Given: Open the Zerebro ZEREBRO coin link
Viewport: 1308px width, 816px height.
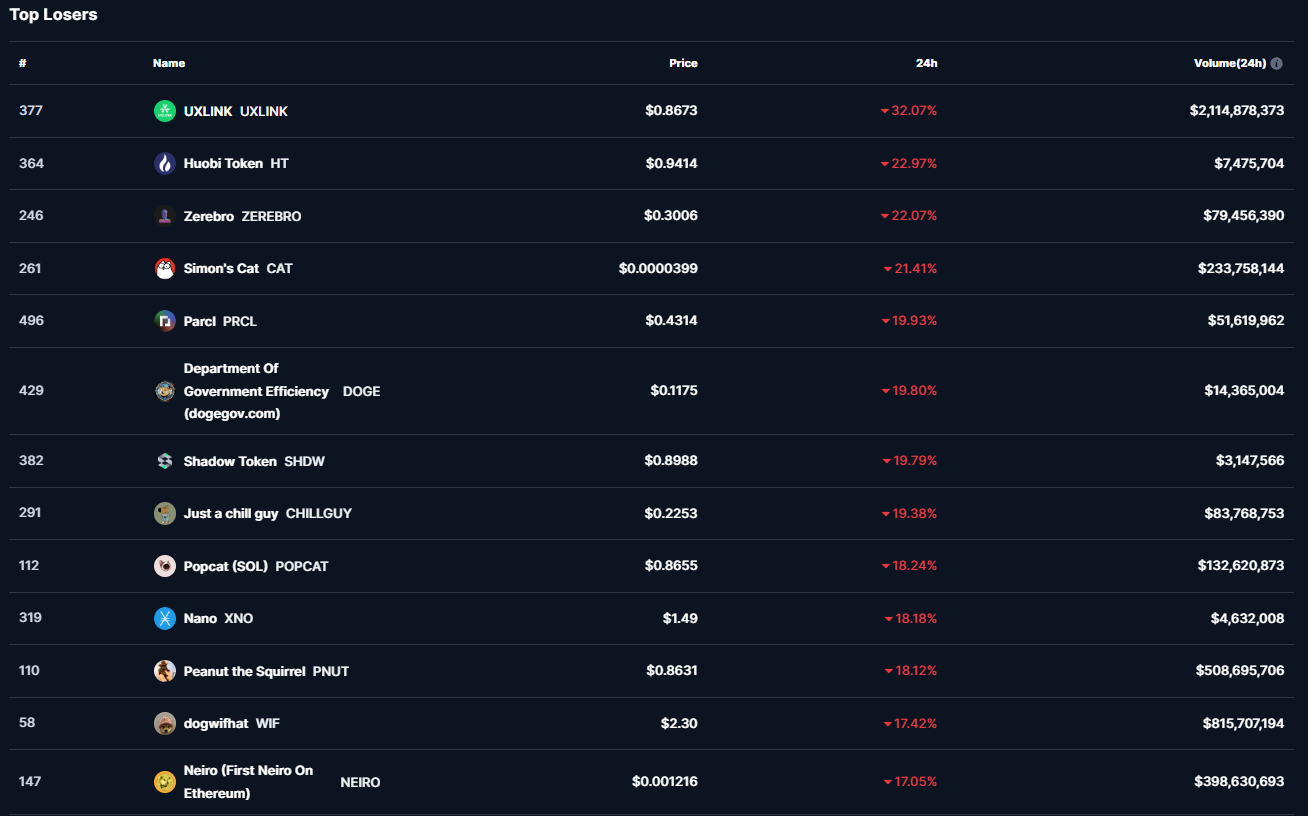Looking at the screenshot, I should click(x=209, y=216).
